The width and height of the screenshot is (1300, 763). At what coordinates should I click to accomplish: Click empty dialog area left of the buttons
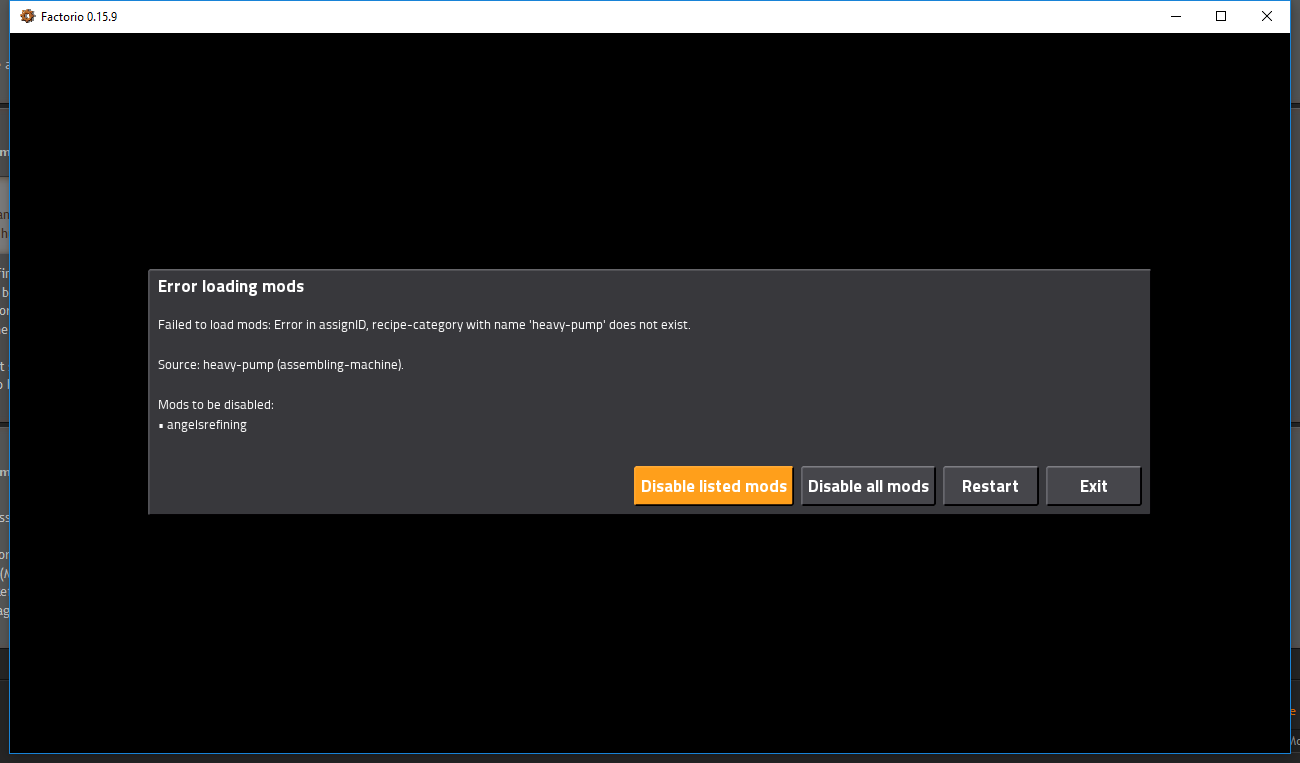(x=390, y=486)
